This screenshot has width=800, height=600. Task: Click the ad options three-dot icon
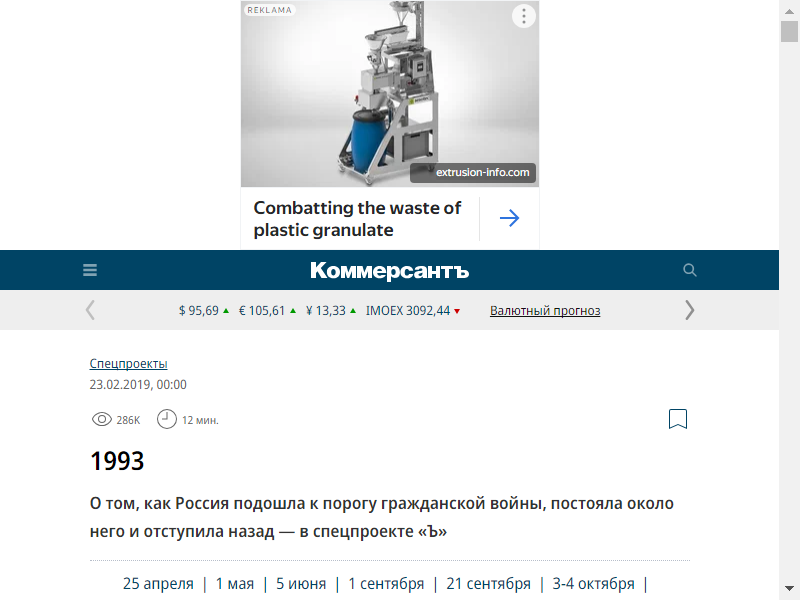click(523, 16)
